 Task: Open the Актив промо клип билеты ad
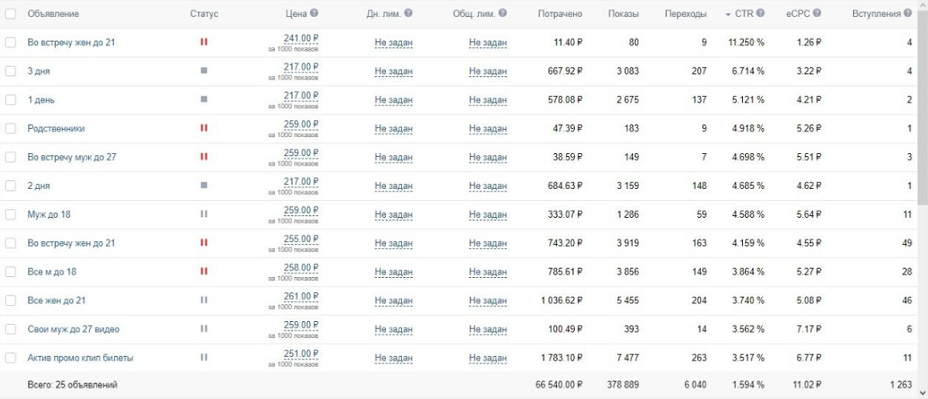pos(80,358)
